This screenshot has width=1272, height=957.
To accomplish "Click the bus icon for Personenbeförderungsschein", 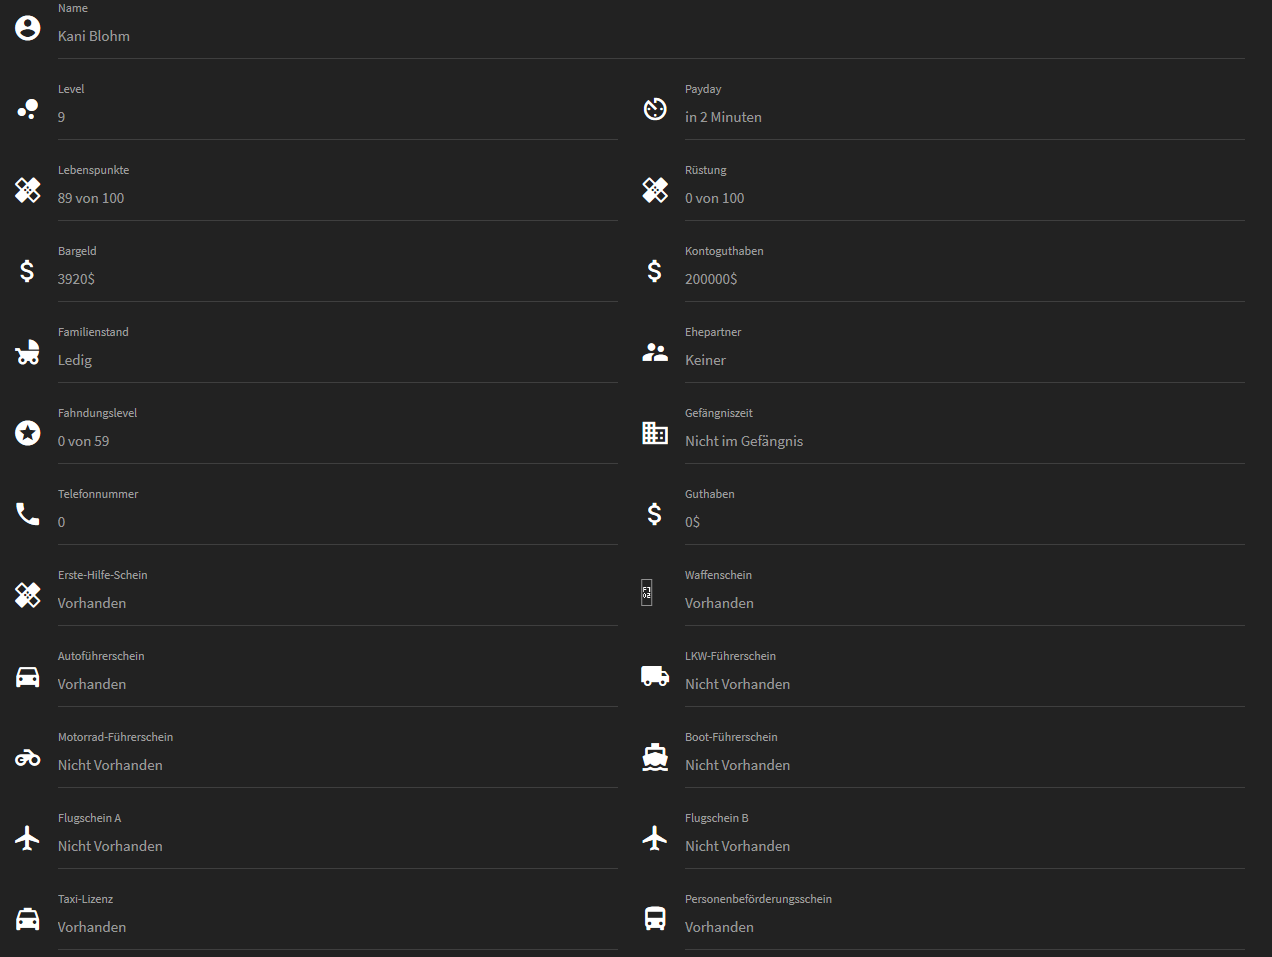I will pos(655,919).
